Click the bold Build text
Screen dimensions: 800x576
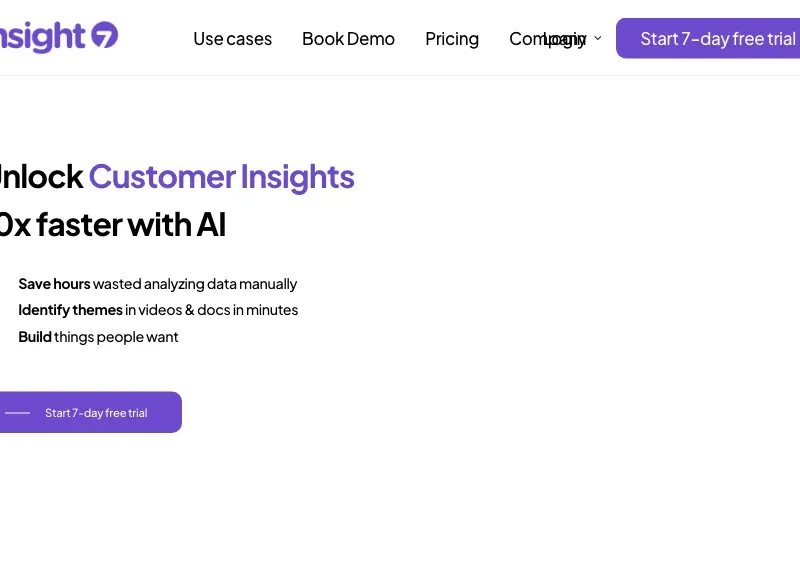(x=35, y=337)
